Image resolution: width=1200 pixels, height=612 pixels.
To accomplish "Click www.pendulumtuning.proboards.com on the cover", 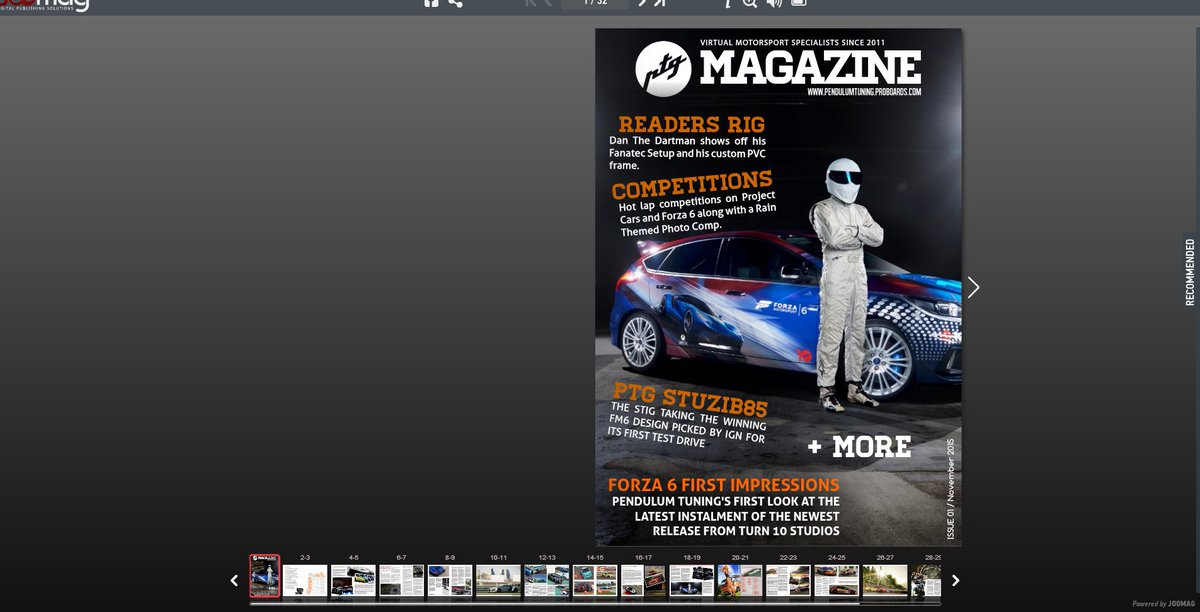I will (x=864, y=91).
